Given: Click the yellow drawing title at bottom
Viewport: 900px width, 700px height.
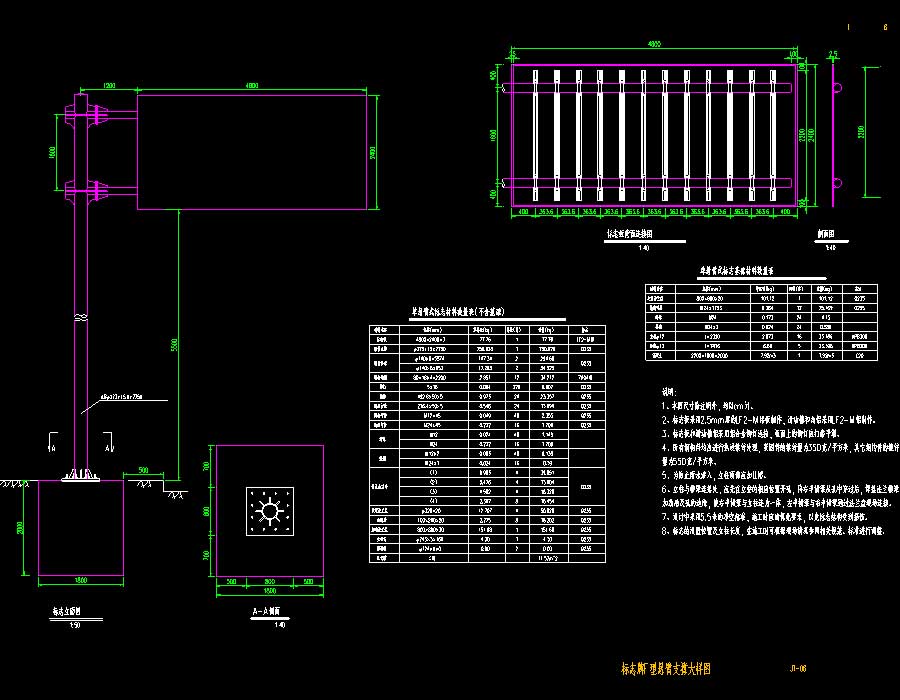Looking at the screenshot, I should click(679, 669).
